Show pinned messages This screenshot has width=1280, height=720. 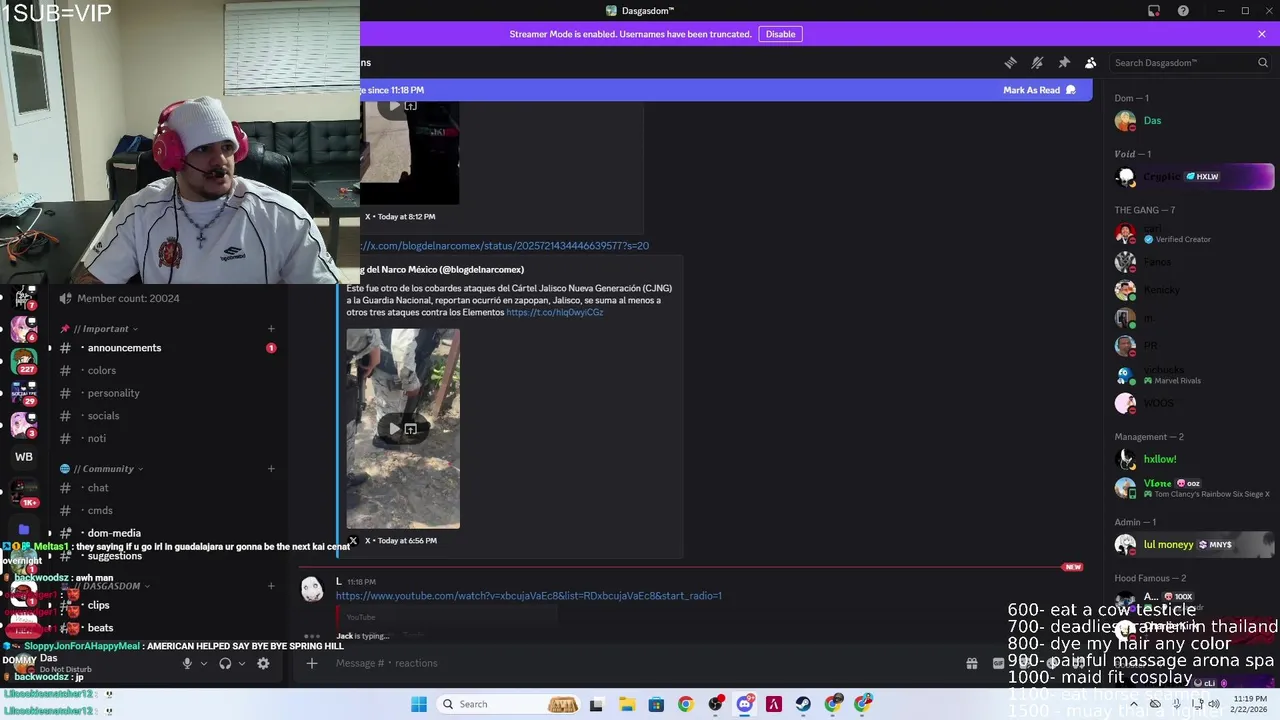click(x=1064, y=62)
